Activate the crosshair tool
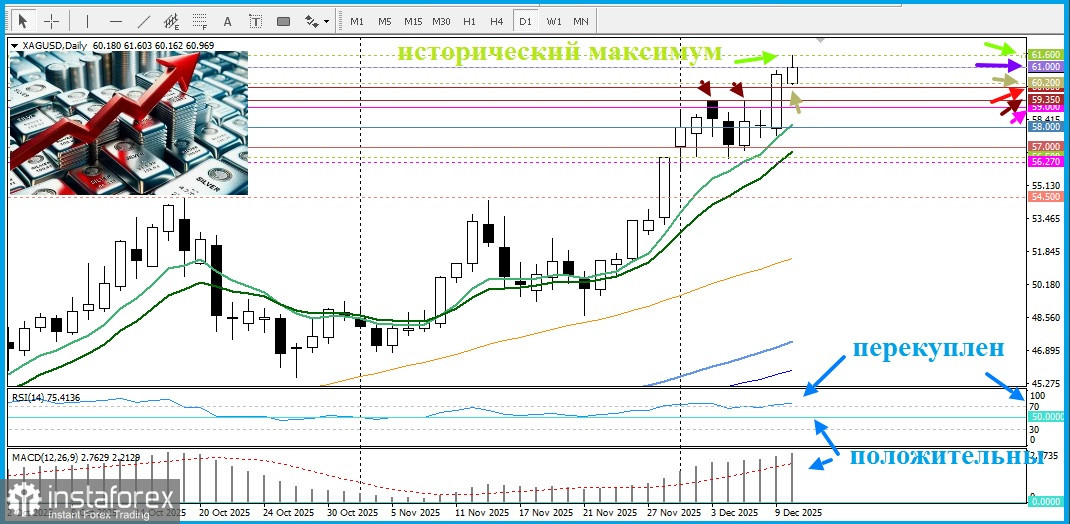The image size is (1070, 524). tap(52, 21)
